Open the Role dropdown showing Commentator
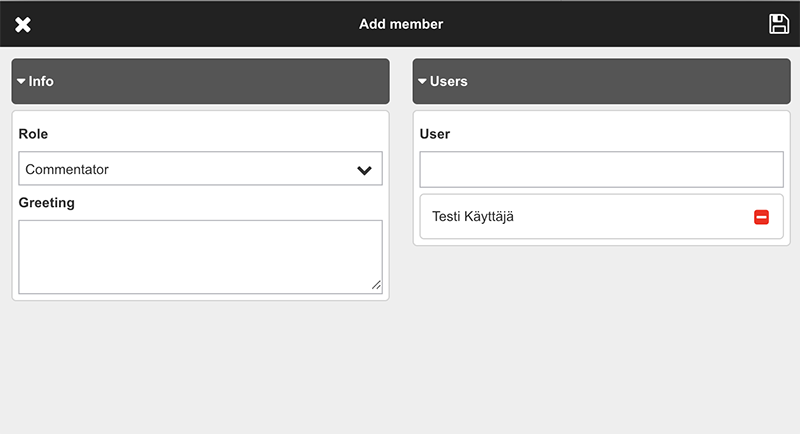 click(200, 169)
